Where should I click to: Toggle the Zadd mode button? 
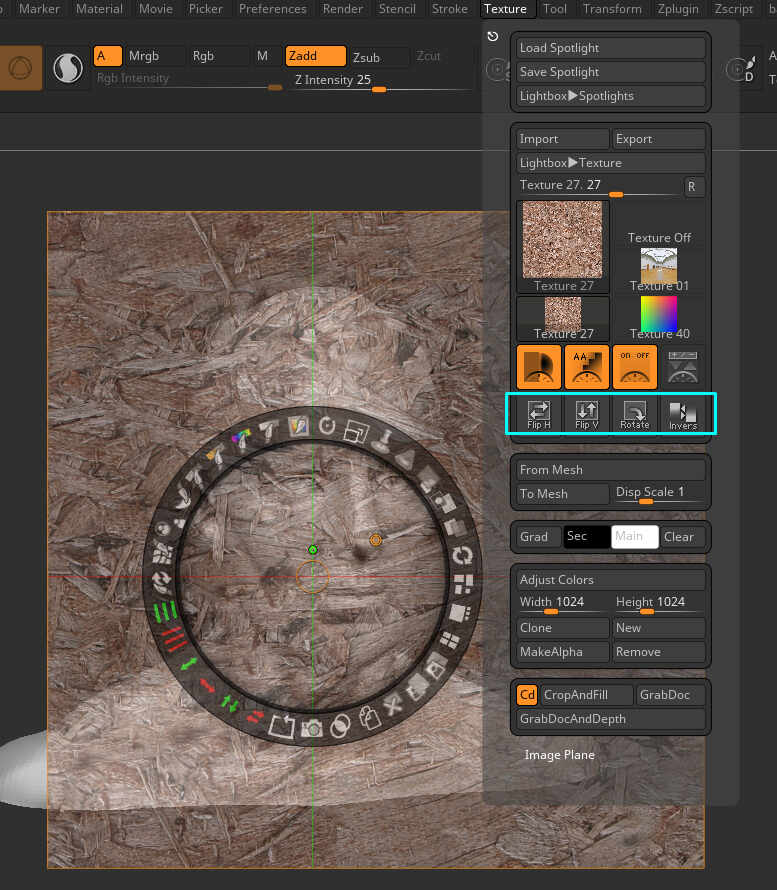315,57
